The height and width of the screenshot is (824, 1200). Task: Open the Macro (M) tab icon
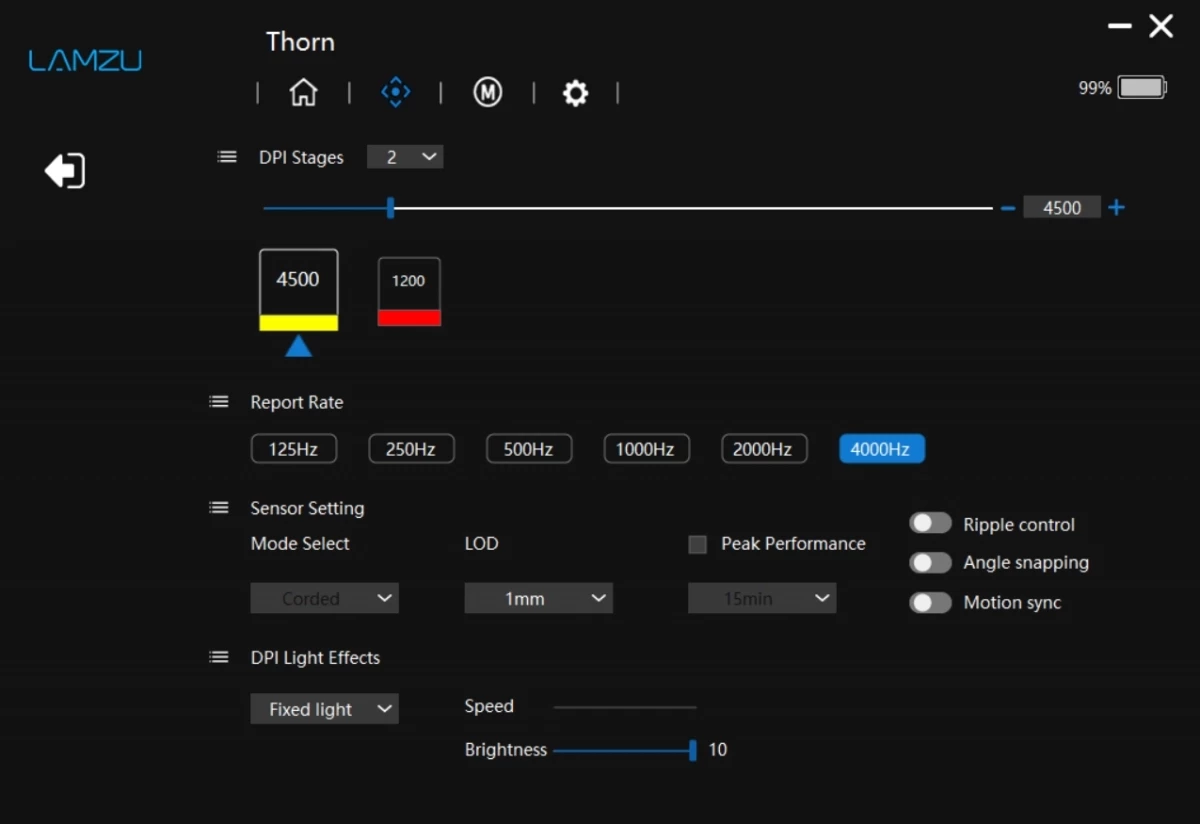(x=487, y=93)
